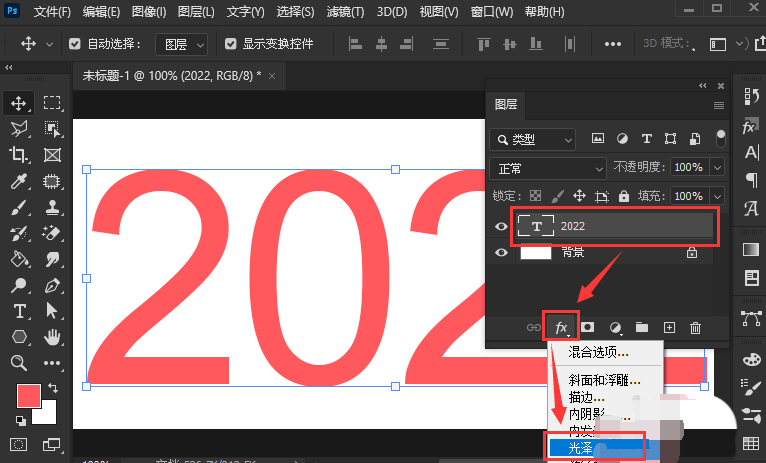
Task: Click the red foreground color swatch
Action: [x=28, y=396]
